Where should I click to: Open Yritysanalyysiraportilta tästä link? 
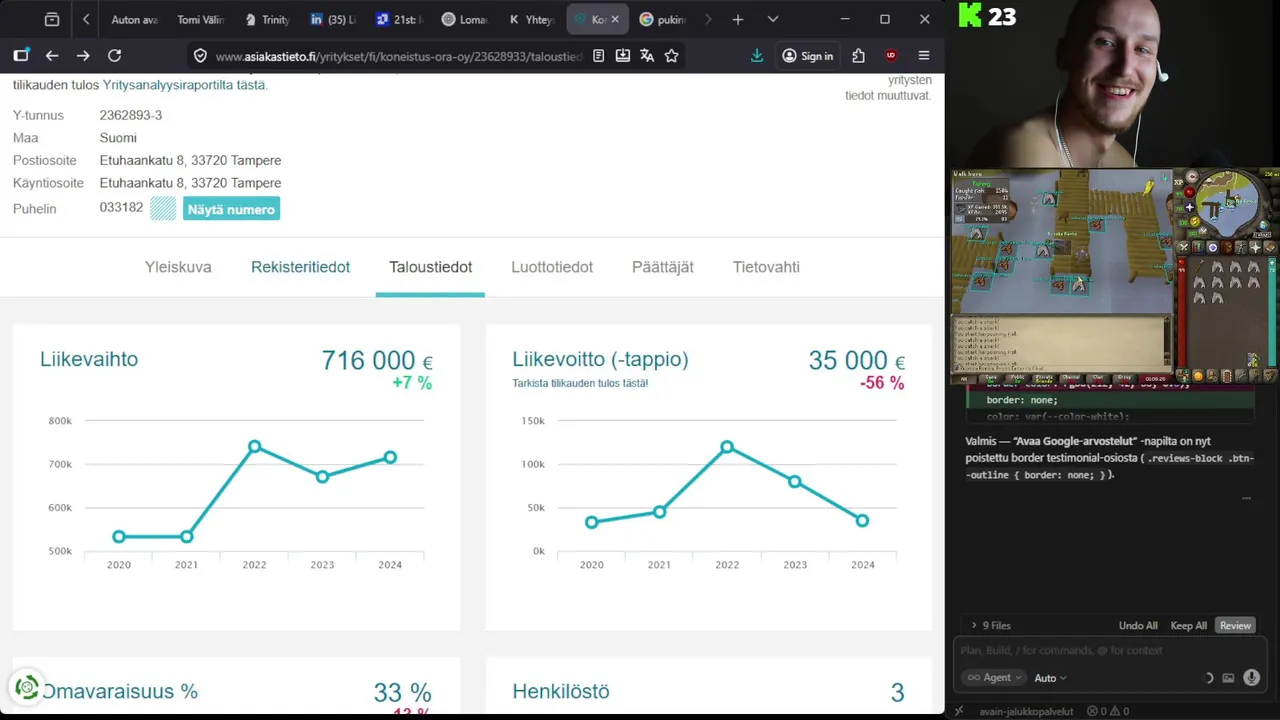[185, 85]
